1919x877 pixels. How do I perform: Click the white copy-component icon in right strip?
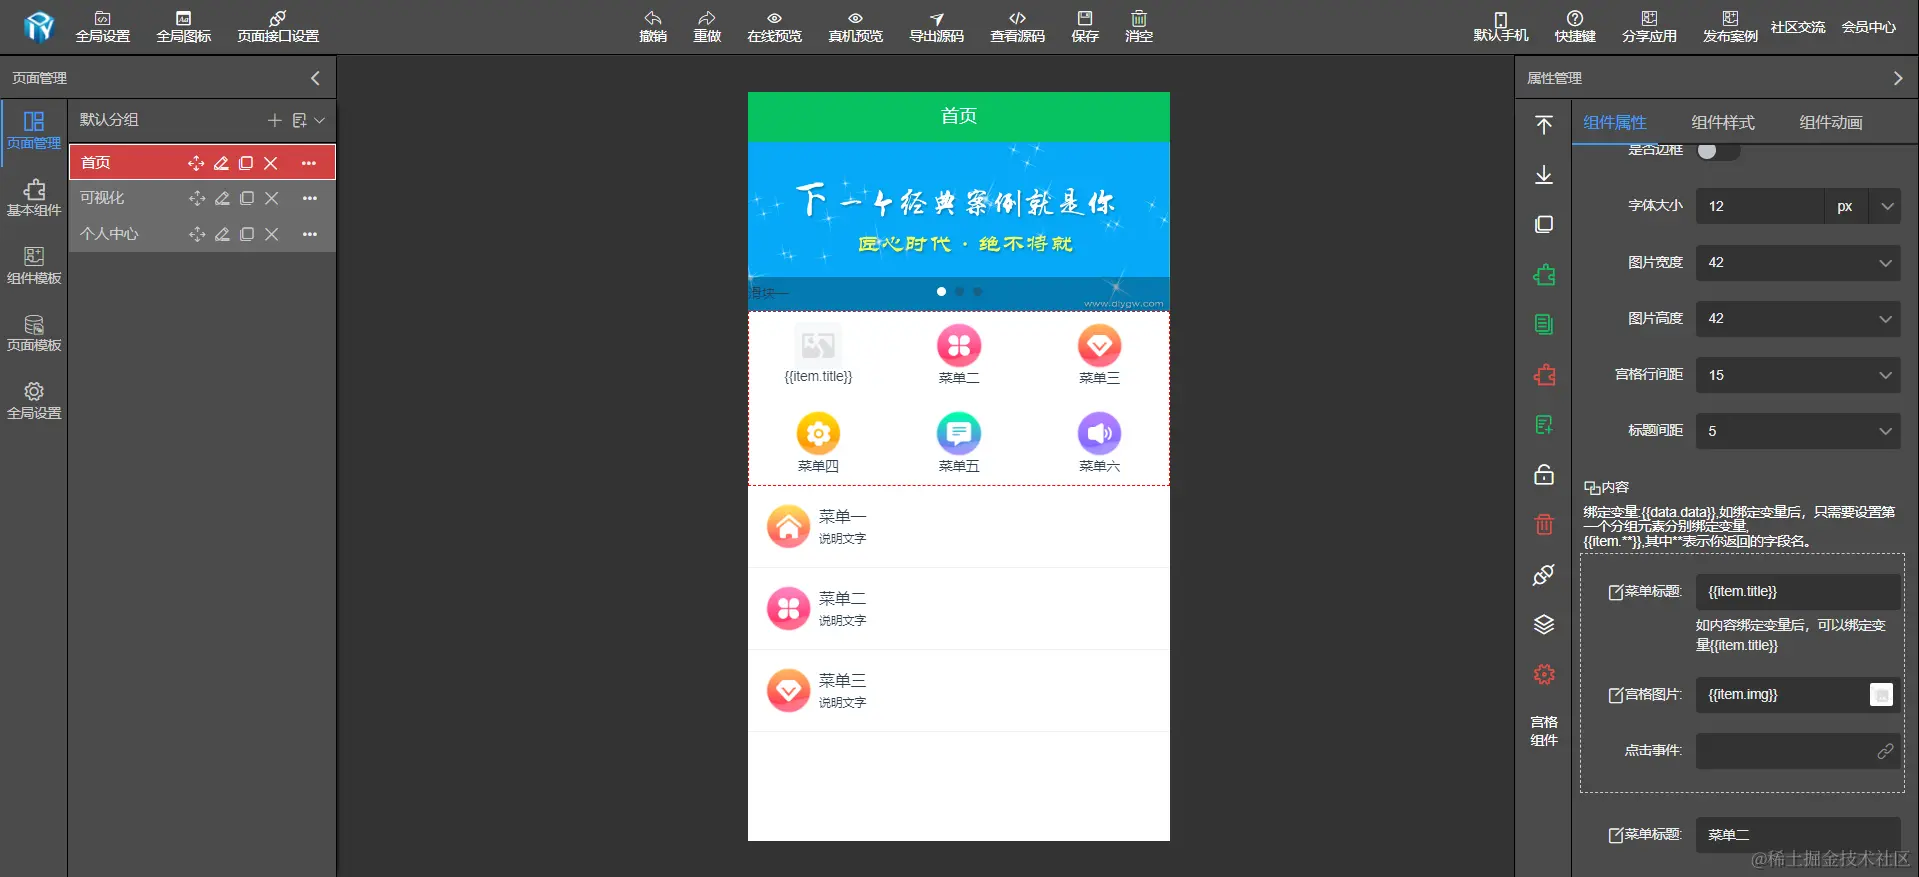tap(1544, 224)
